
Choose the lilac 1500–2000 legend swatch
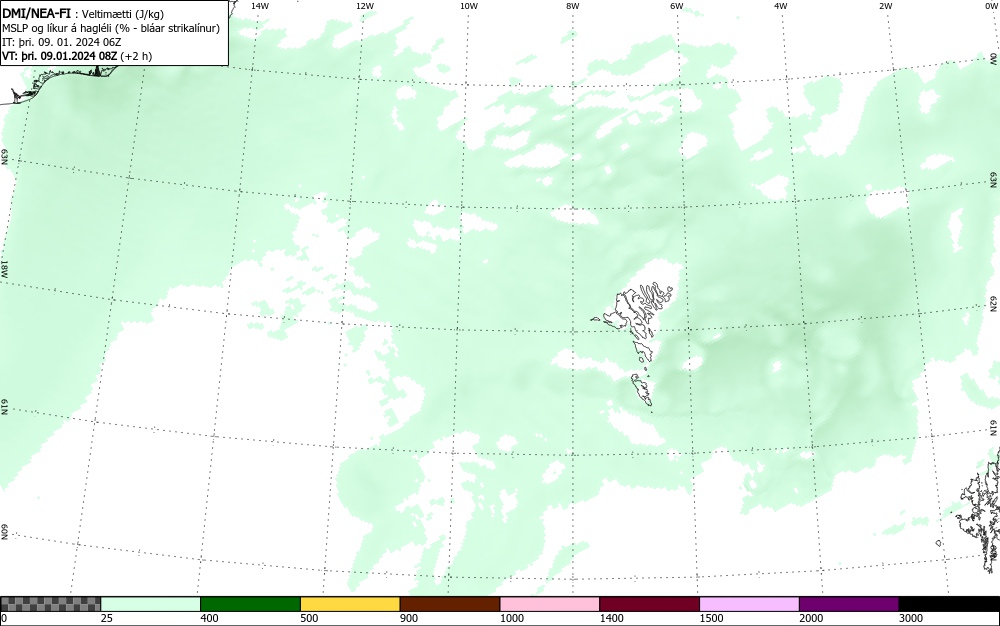click(749, 604)
